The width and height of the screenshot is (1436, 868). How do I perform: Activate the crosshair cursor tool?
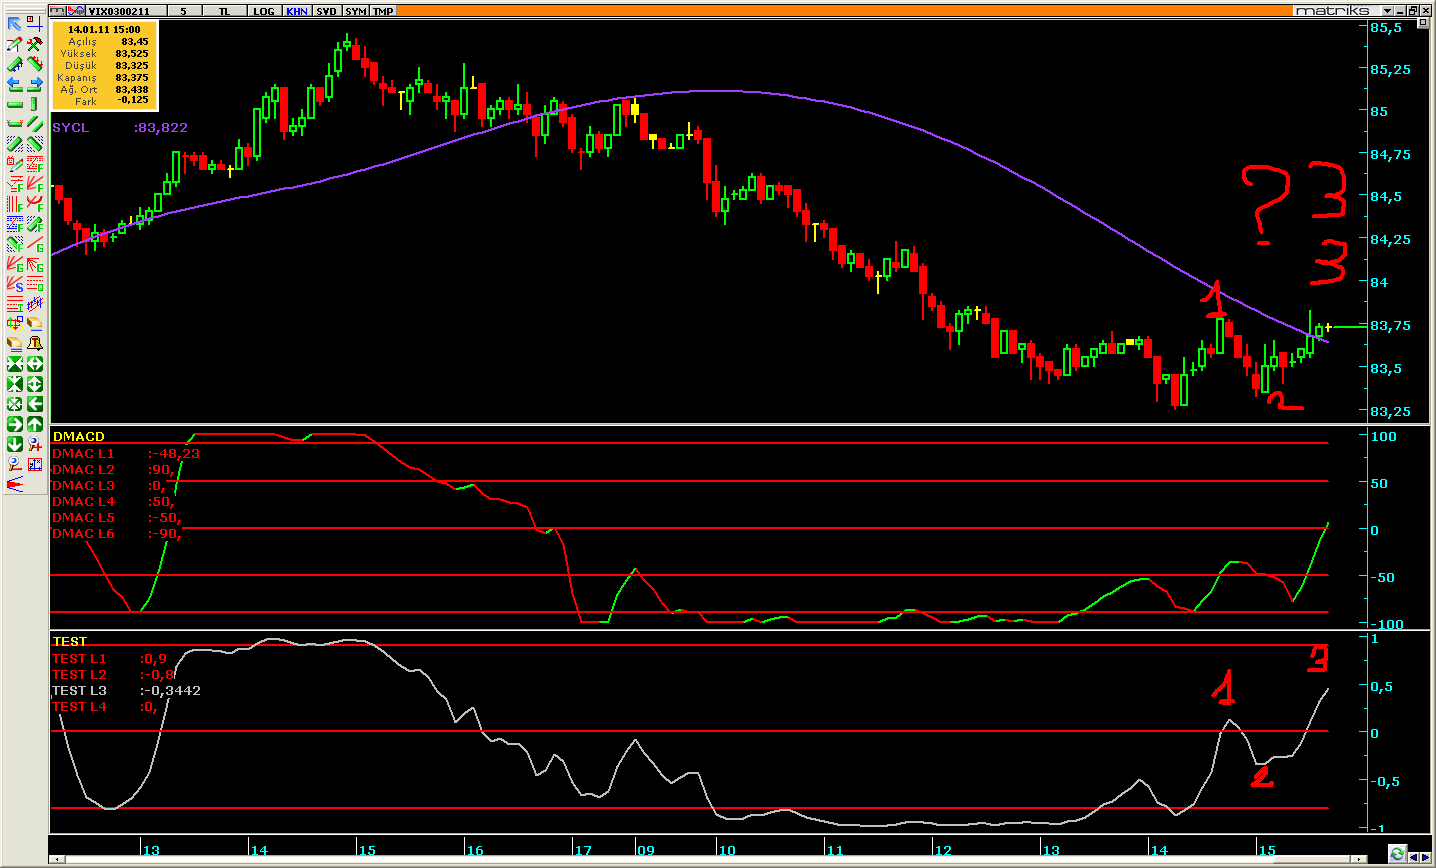34,24
